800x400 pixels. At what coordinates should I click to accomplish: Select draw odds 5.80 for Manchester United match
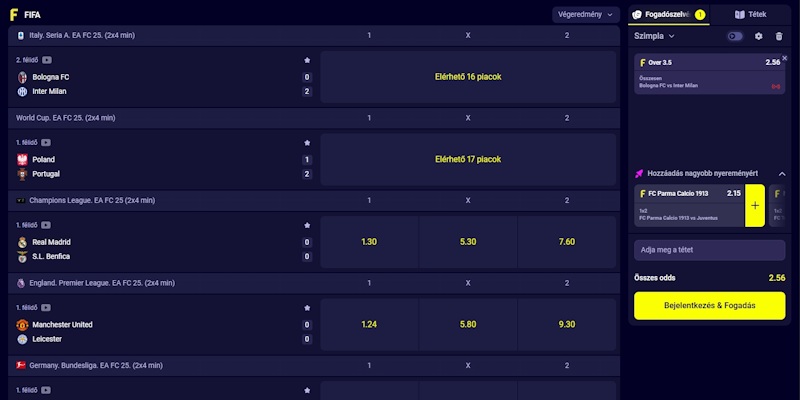click(468, 324)
